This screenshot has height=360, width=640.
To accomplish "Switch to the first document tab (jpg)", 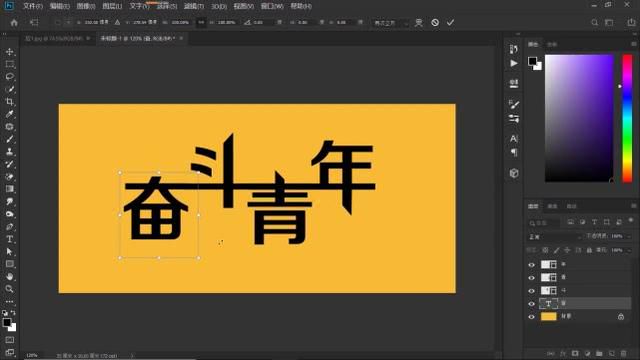I will tap(53, 38).
